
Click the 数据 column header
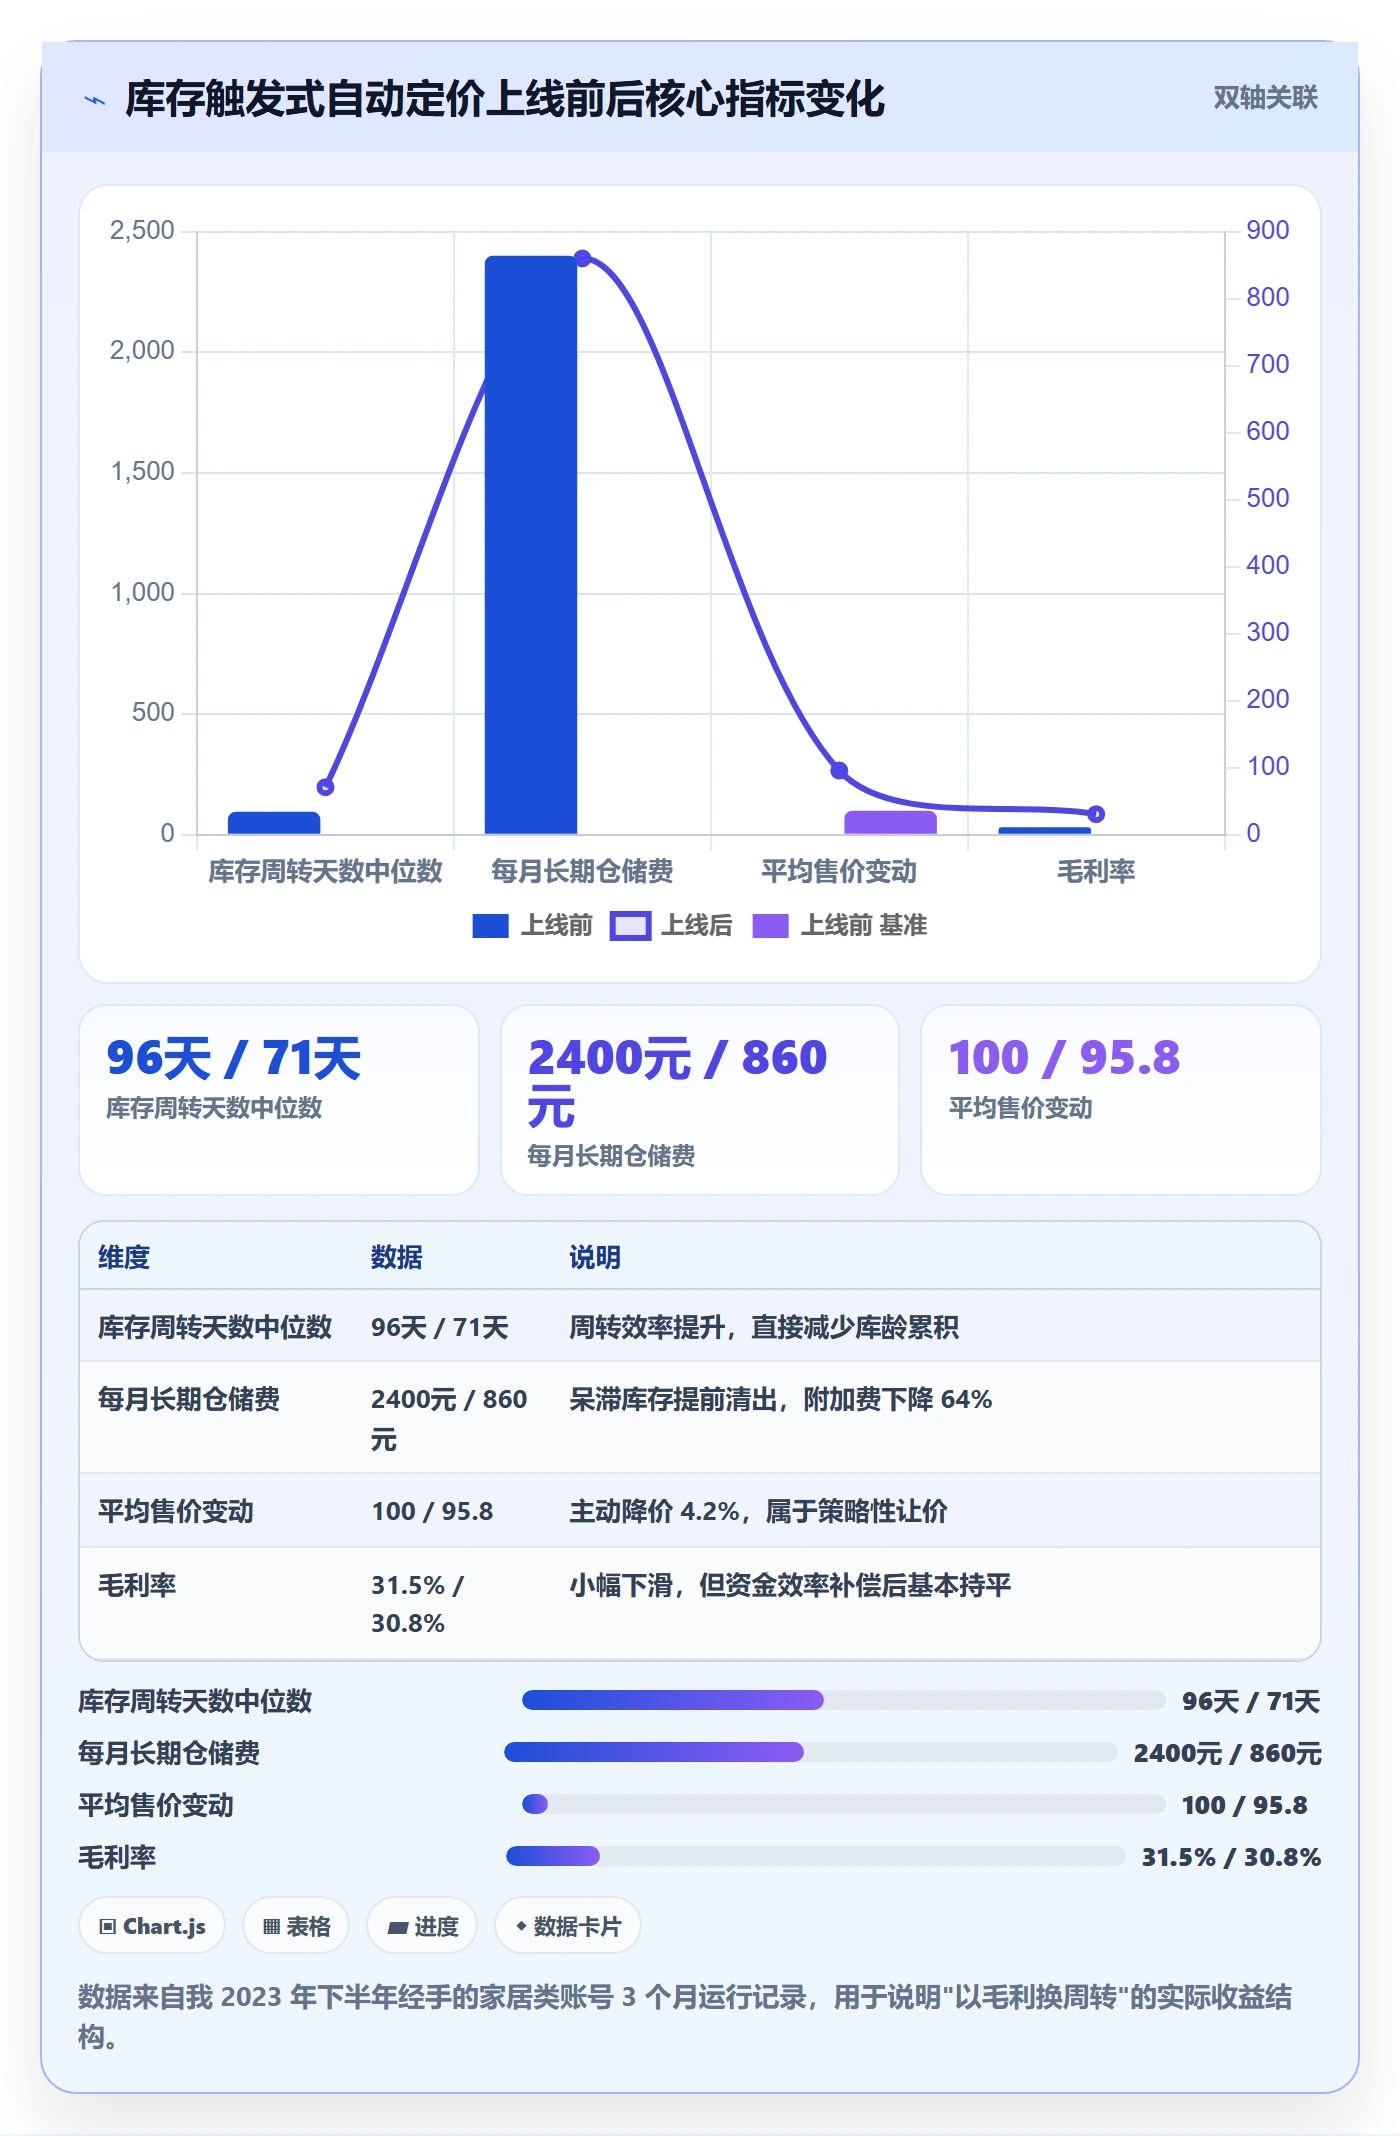(397, 1257)
